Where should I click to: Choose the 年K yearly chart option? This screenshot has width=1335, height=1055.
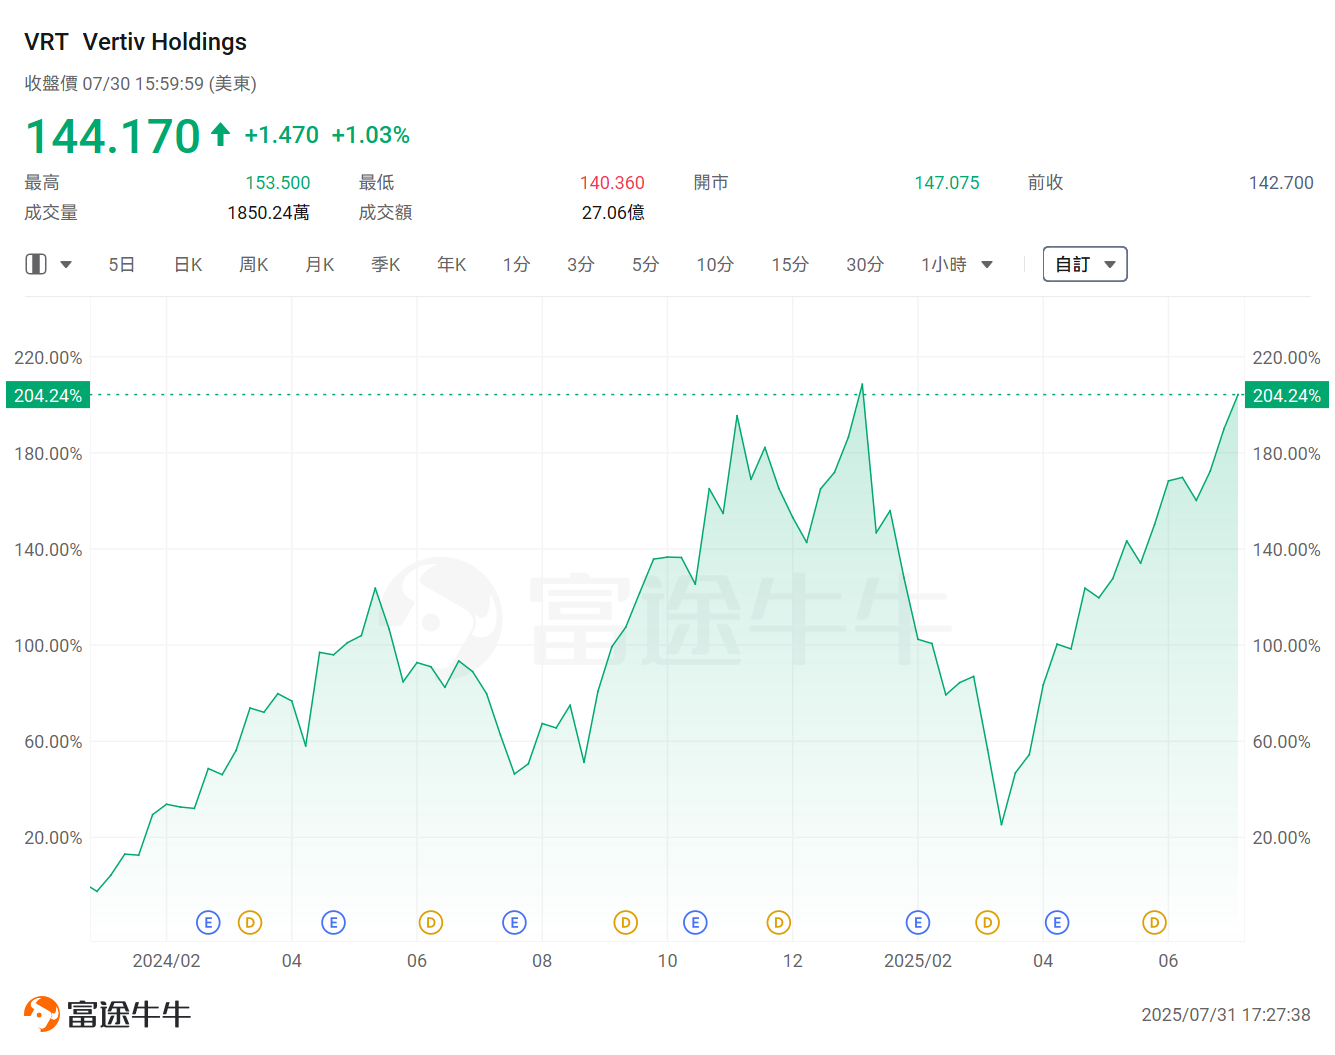point(452,265)
